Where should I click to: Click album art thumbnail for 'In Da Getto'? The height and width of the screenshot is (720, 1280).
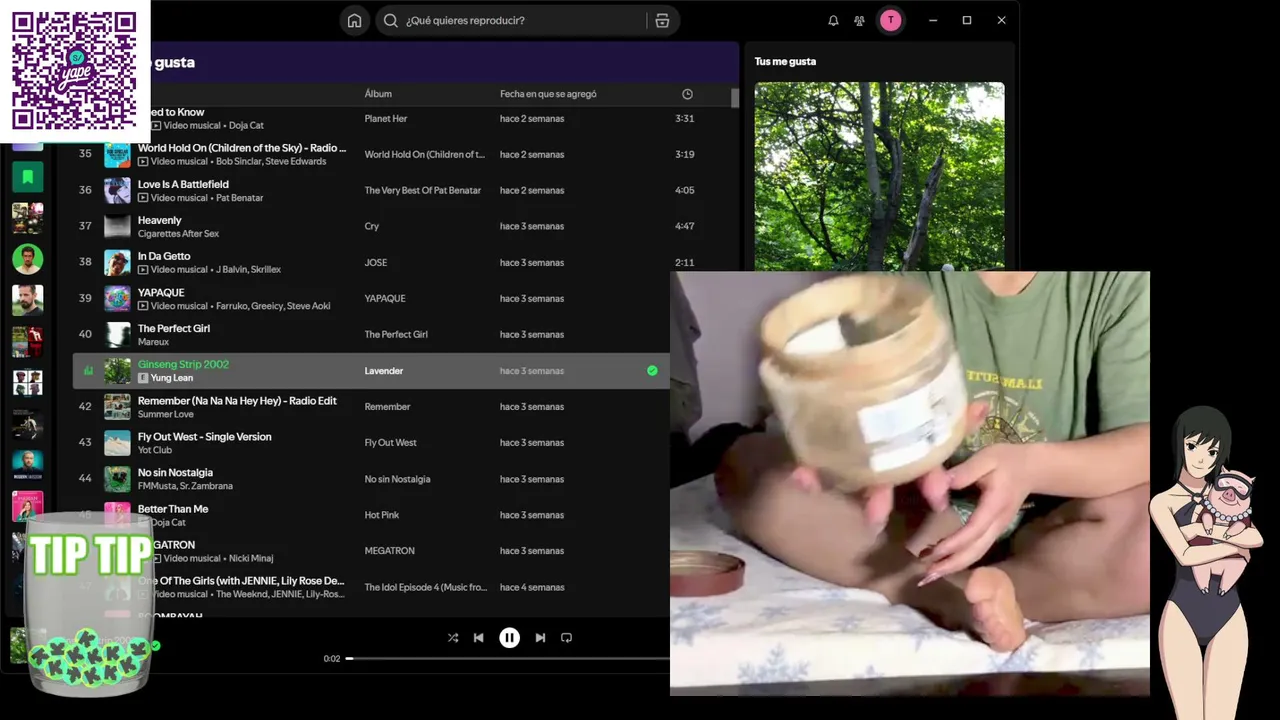pos(117,263)
